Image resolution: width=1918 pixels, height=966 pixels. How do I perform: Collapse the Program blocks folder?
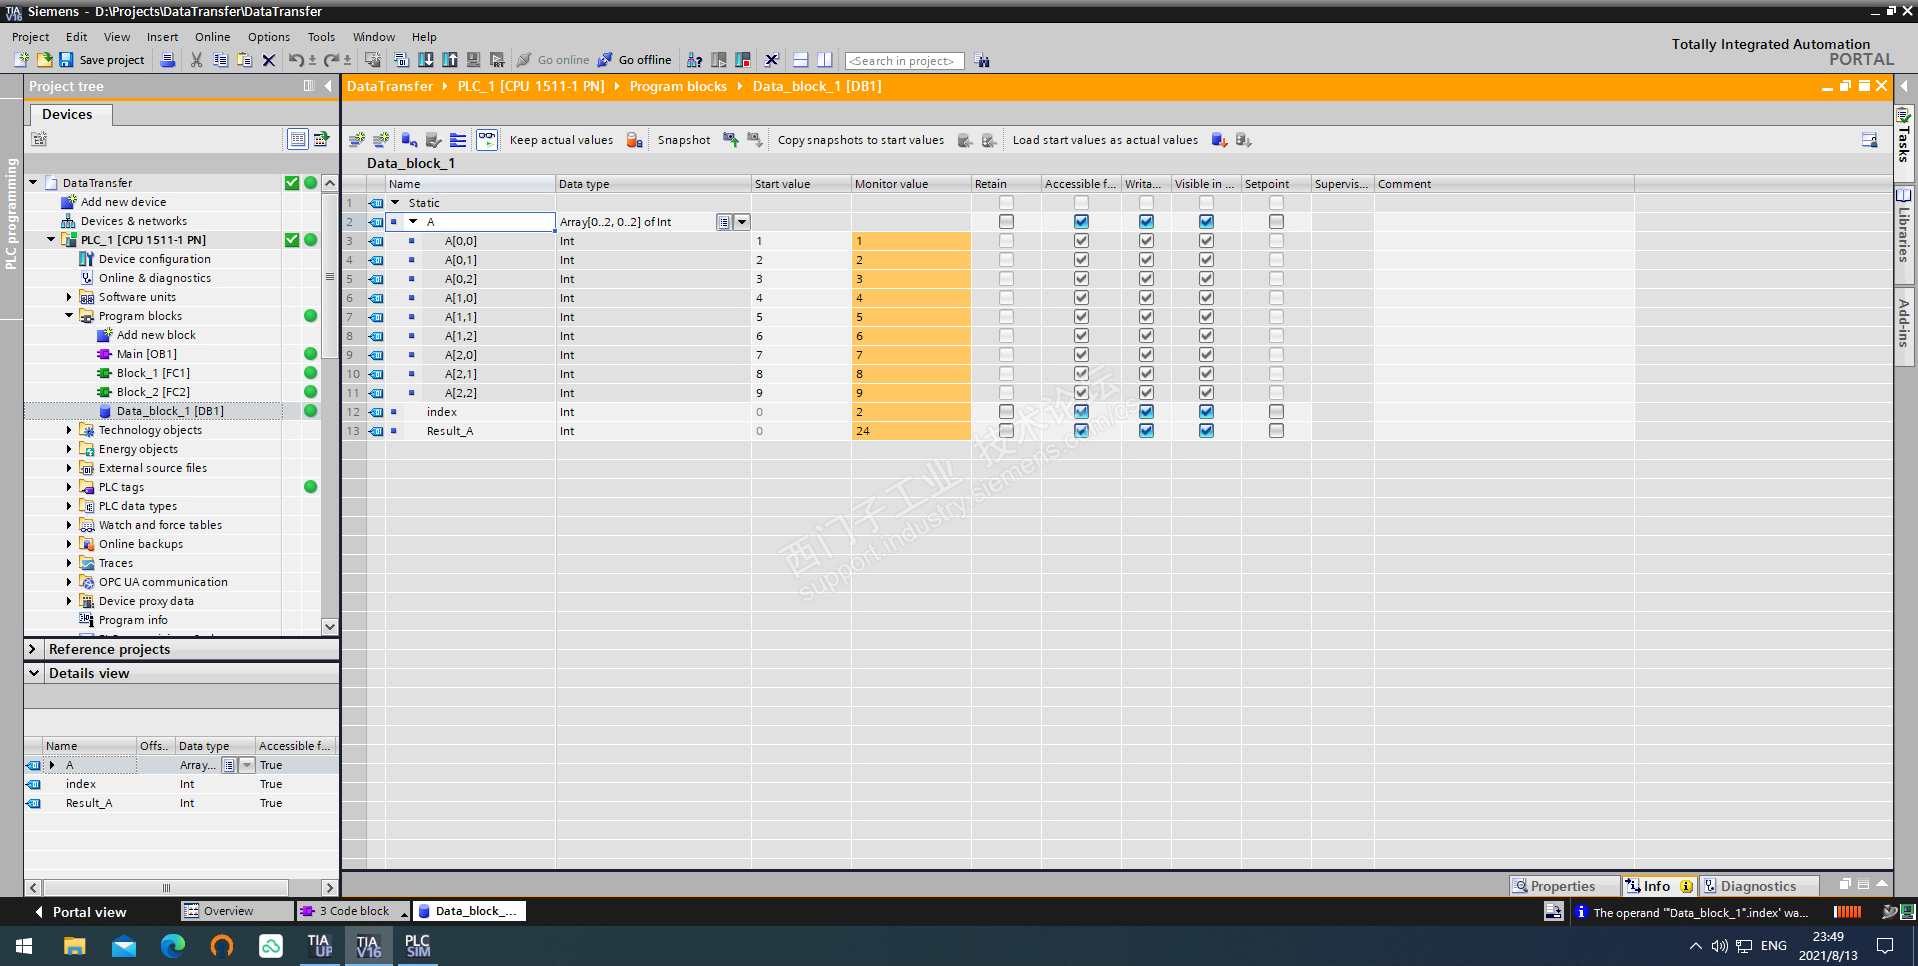(x=69, y=316)
